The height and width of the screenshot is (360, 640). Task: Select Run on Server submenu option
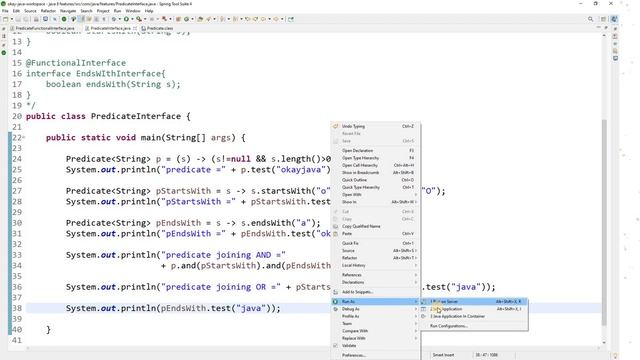tap(474, 302)
